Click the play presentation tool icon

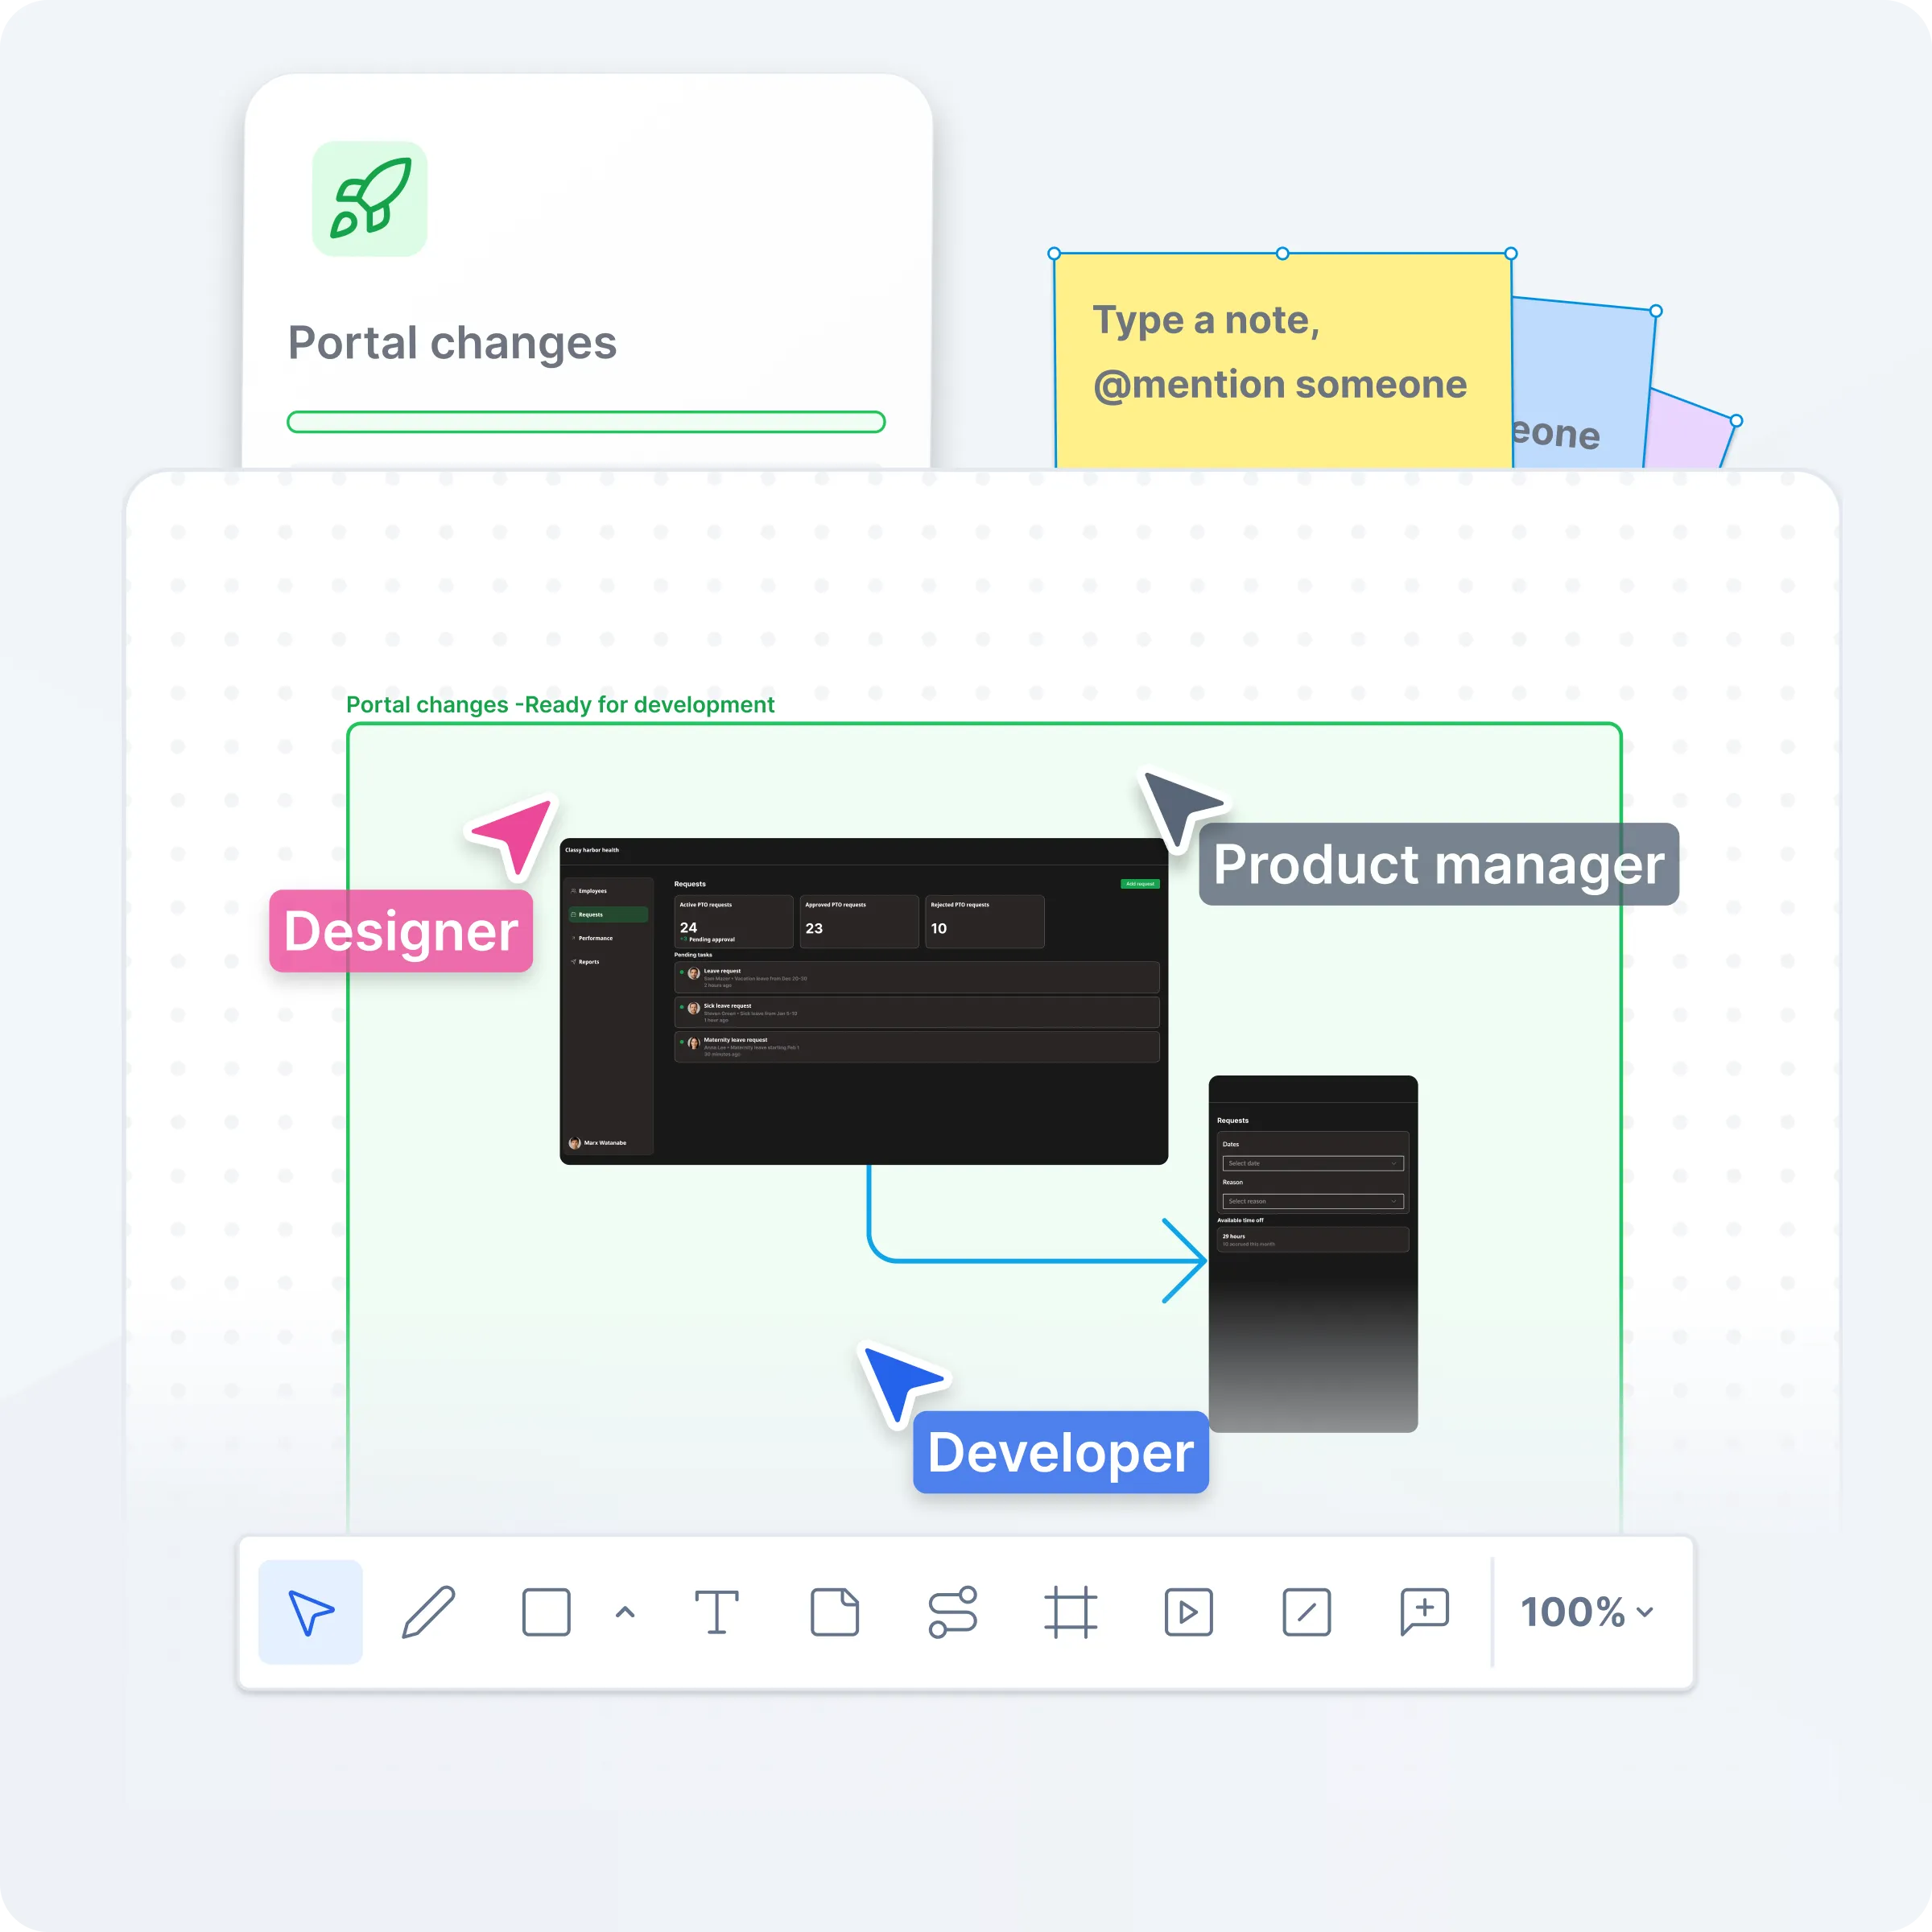pyautogui.click(x=1188, y=1612)
